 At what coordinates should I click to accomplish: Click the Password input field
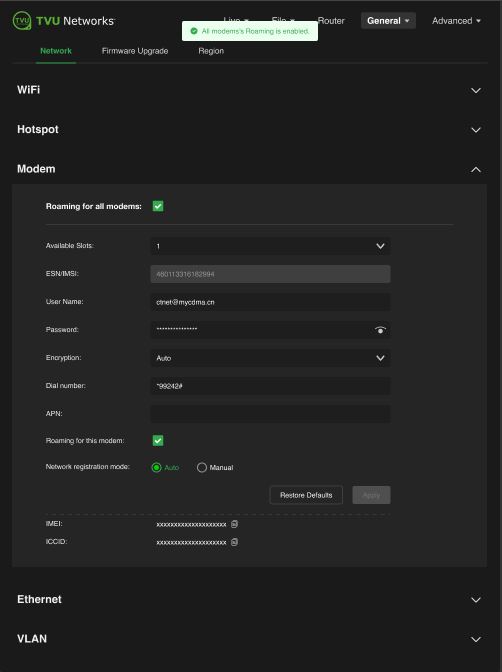(270, 330)
